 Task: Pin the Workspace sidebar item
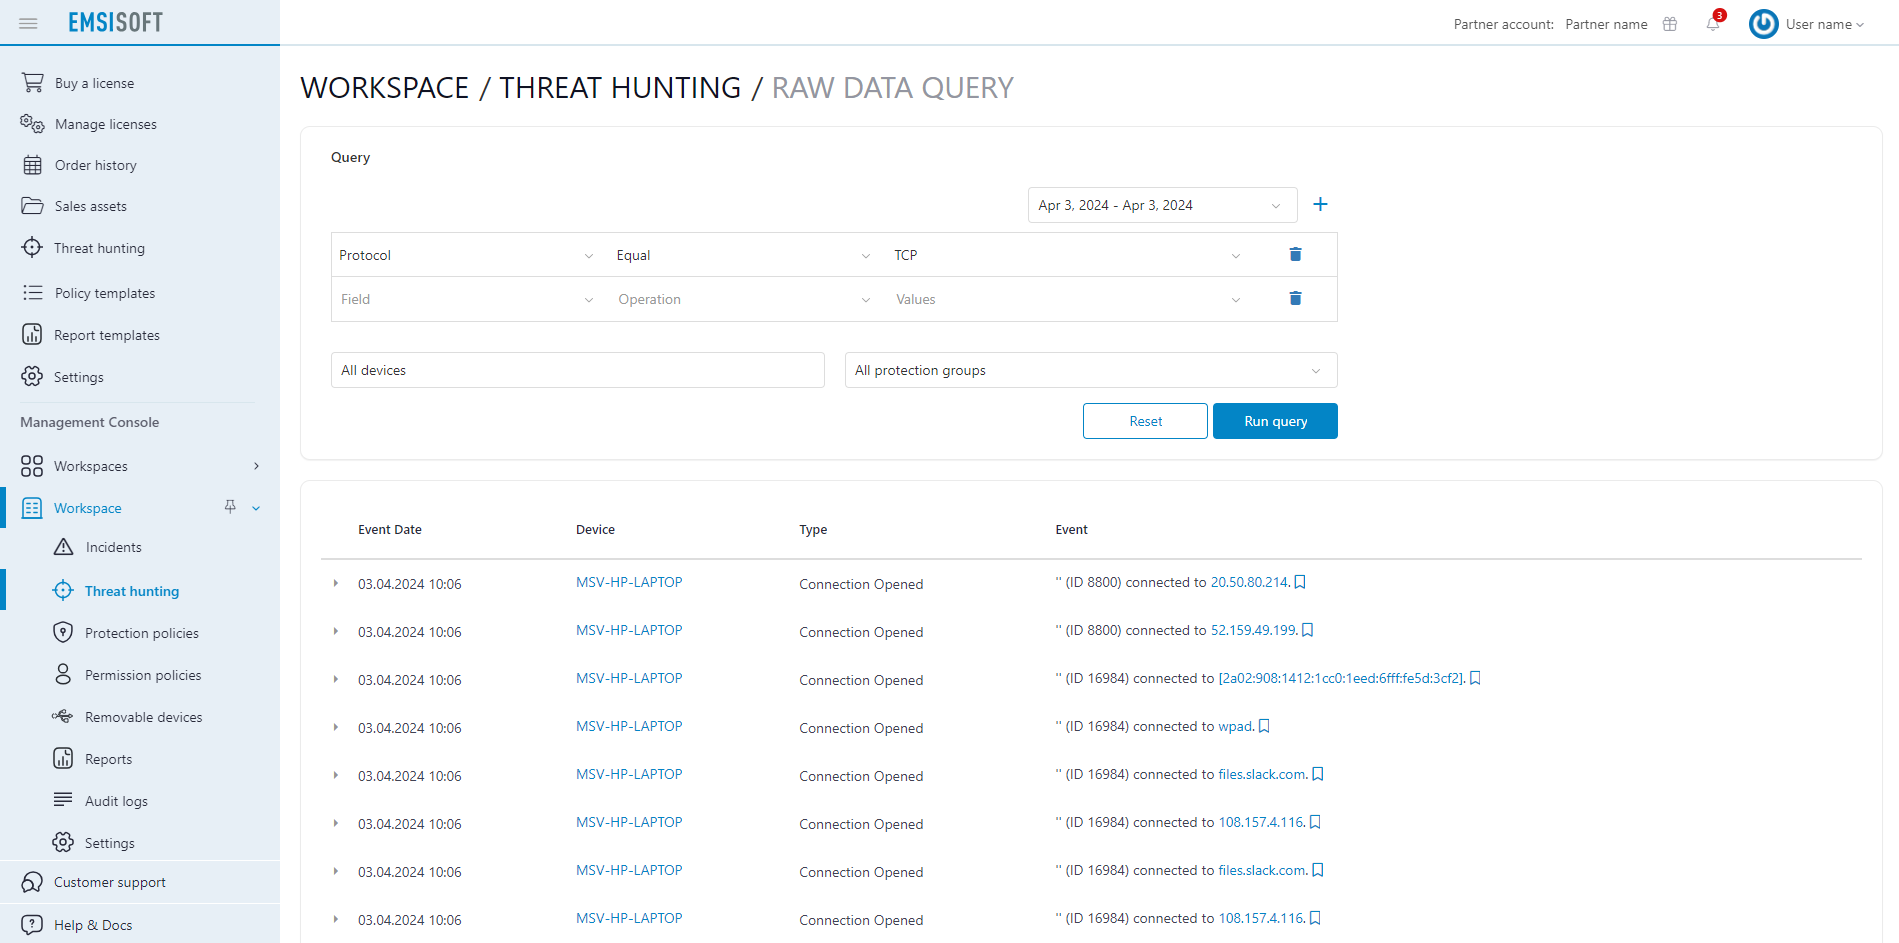click(229, 507)
